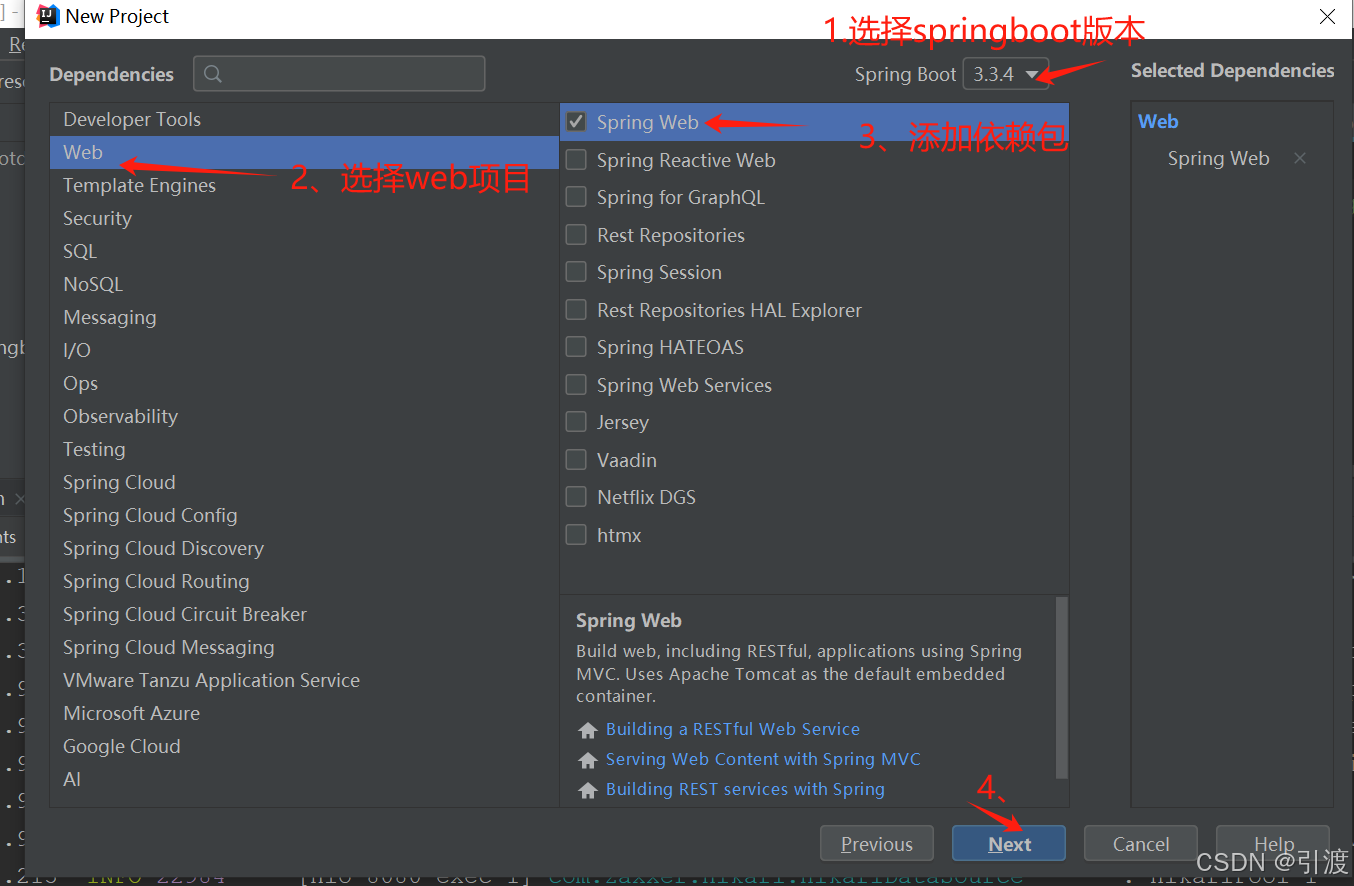Open the AI category

coord(304,779)
